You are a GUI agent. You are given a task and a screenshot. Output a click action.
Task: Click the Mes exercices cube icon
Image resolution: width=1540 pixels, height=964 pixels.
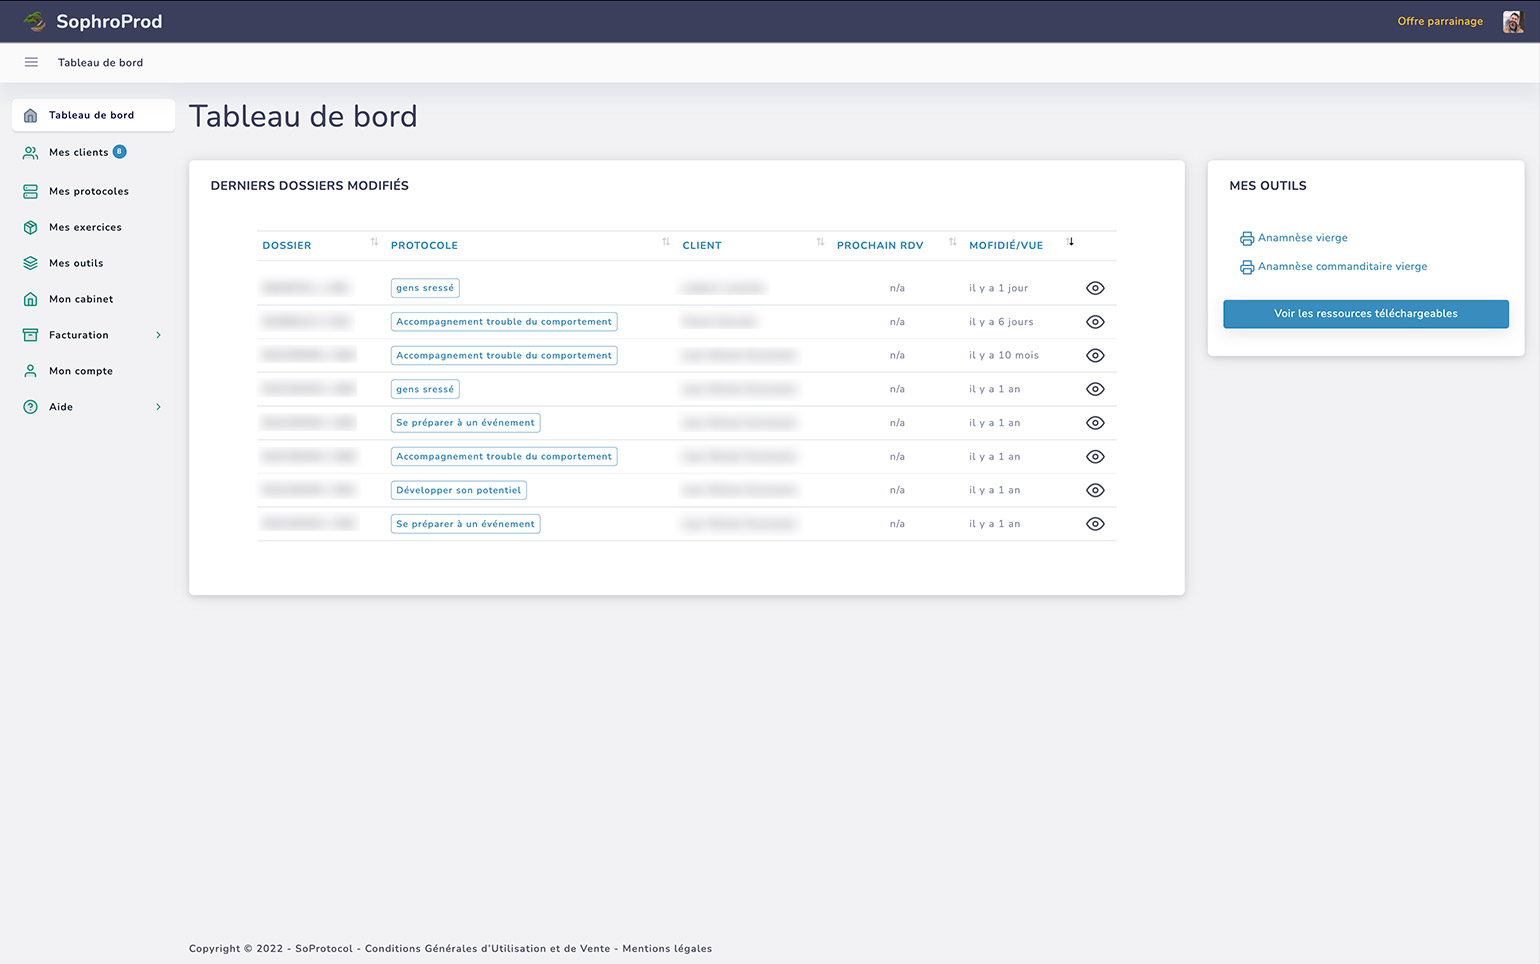click(31, 227)
